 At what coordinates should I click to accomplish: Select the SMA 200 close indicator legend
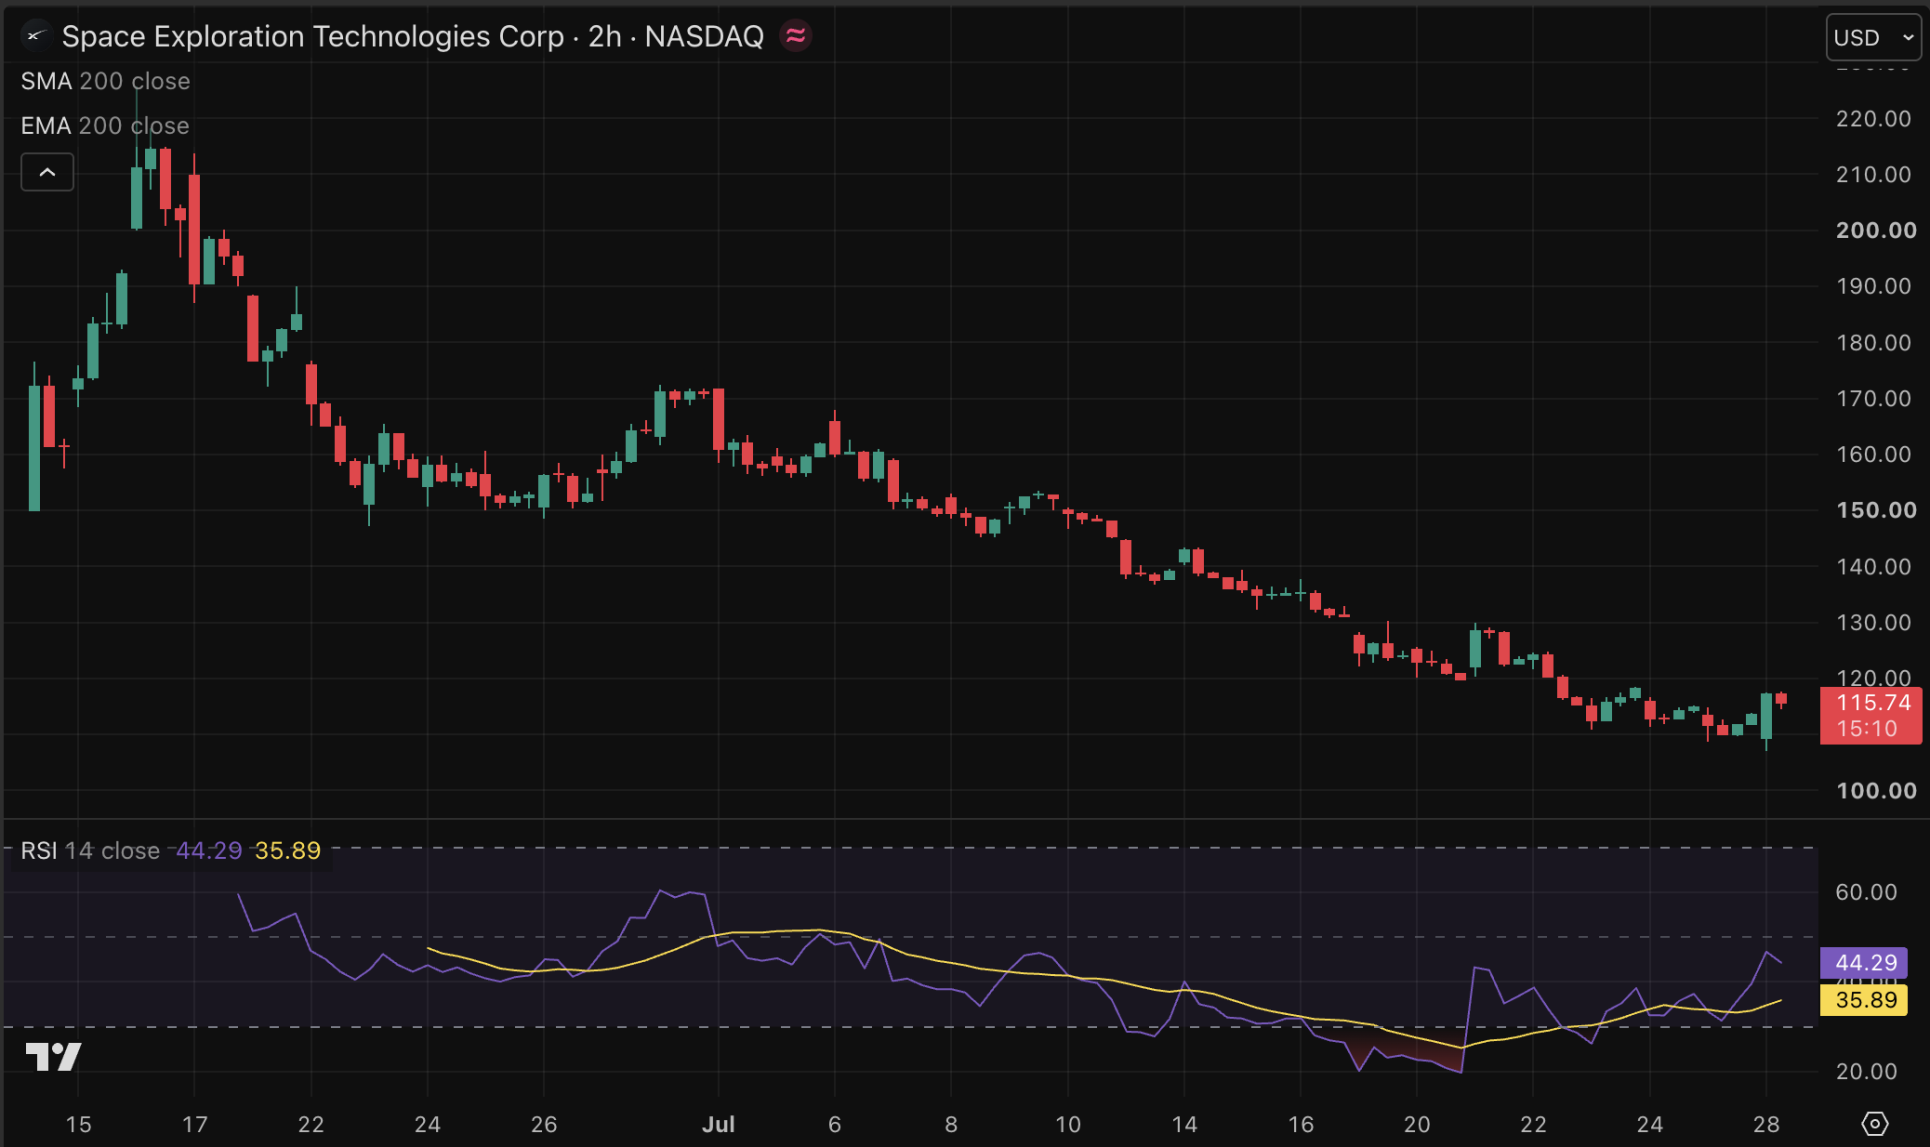click(106, 81)
